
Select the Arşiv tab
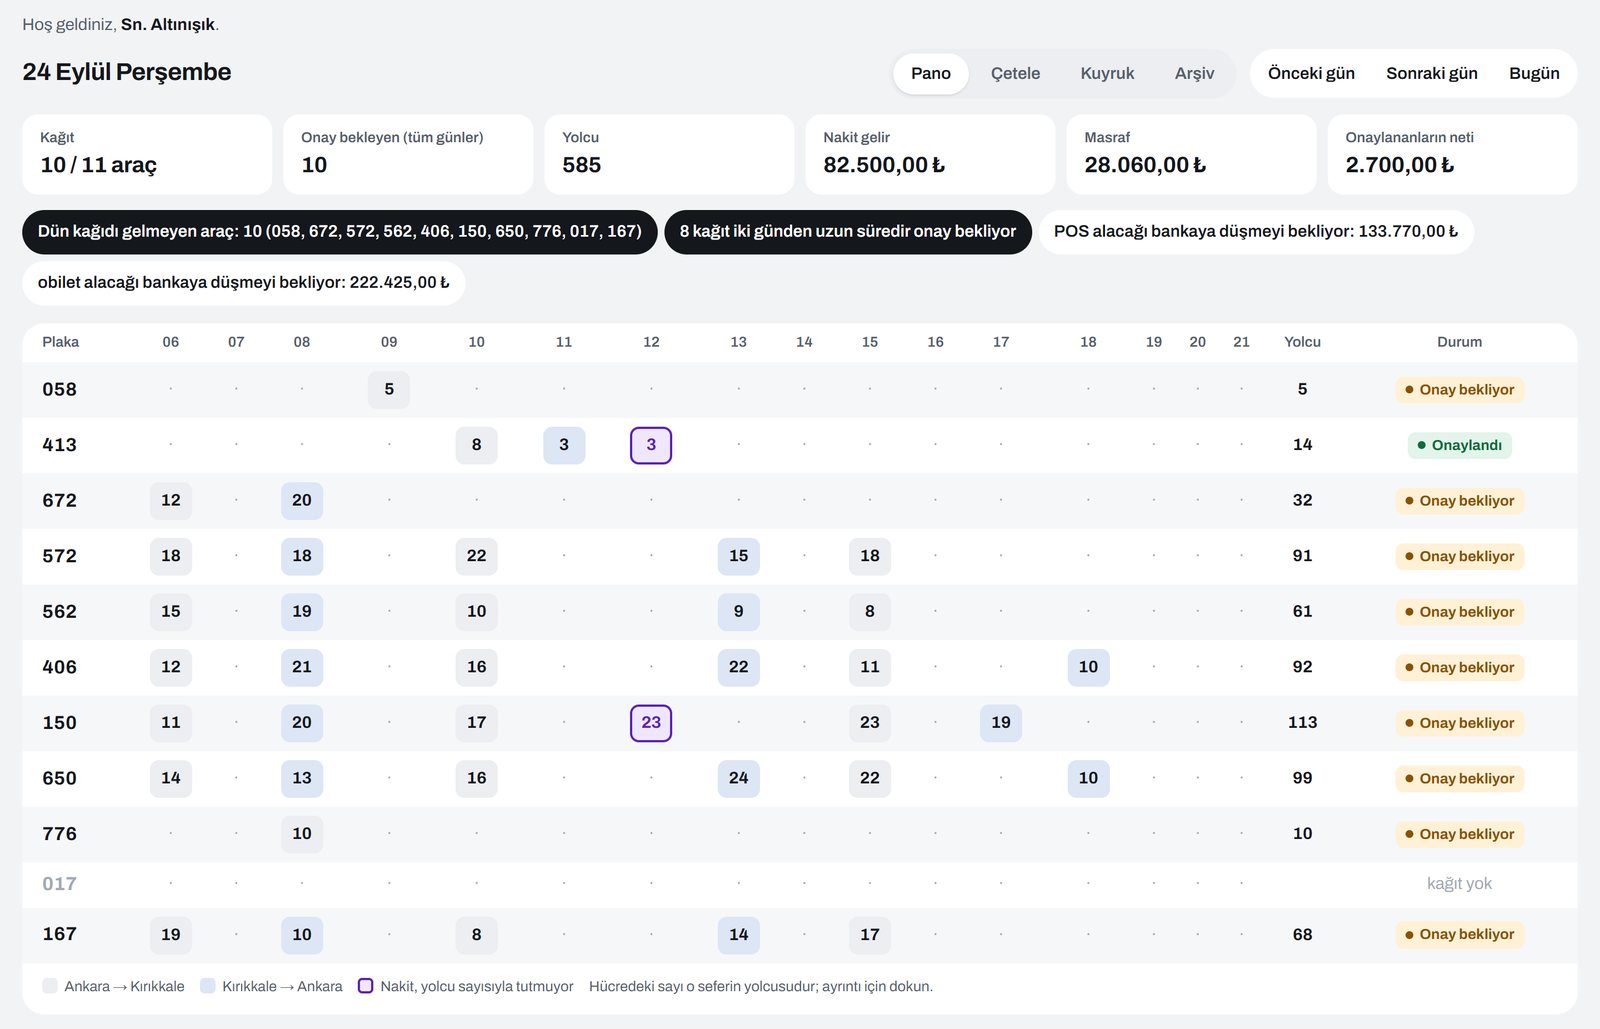(x=1194, y=73)
